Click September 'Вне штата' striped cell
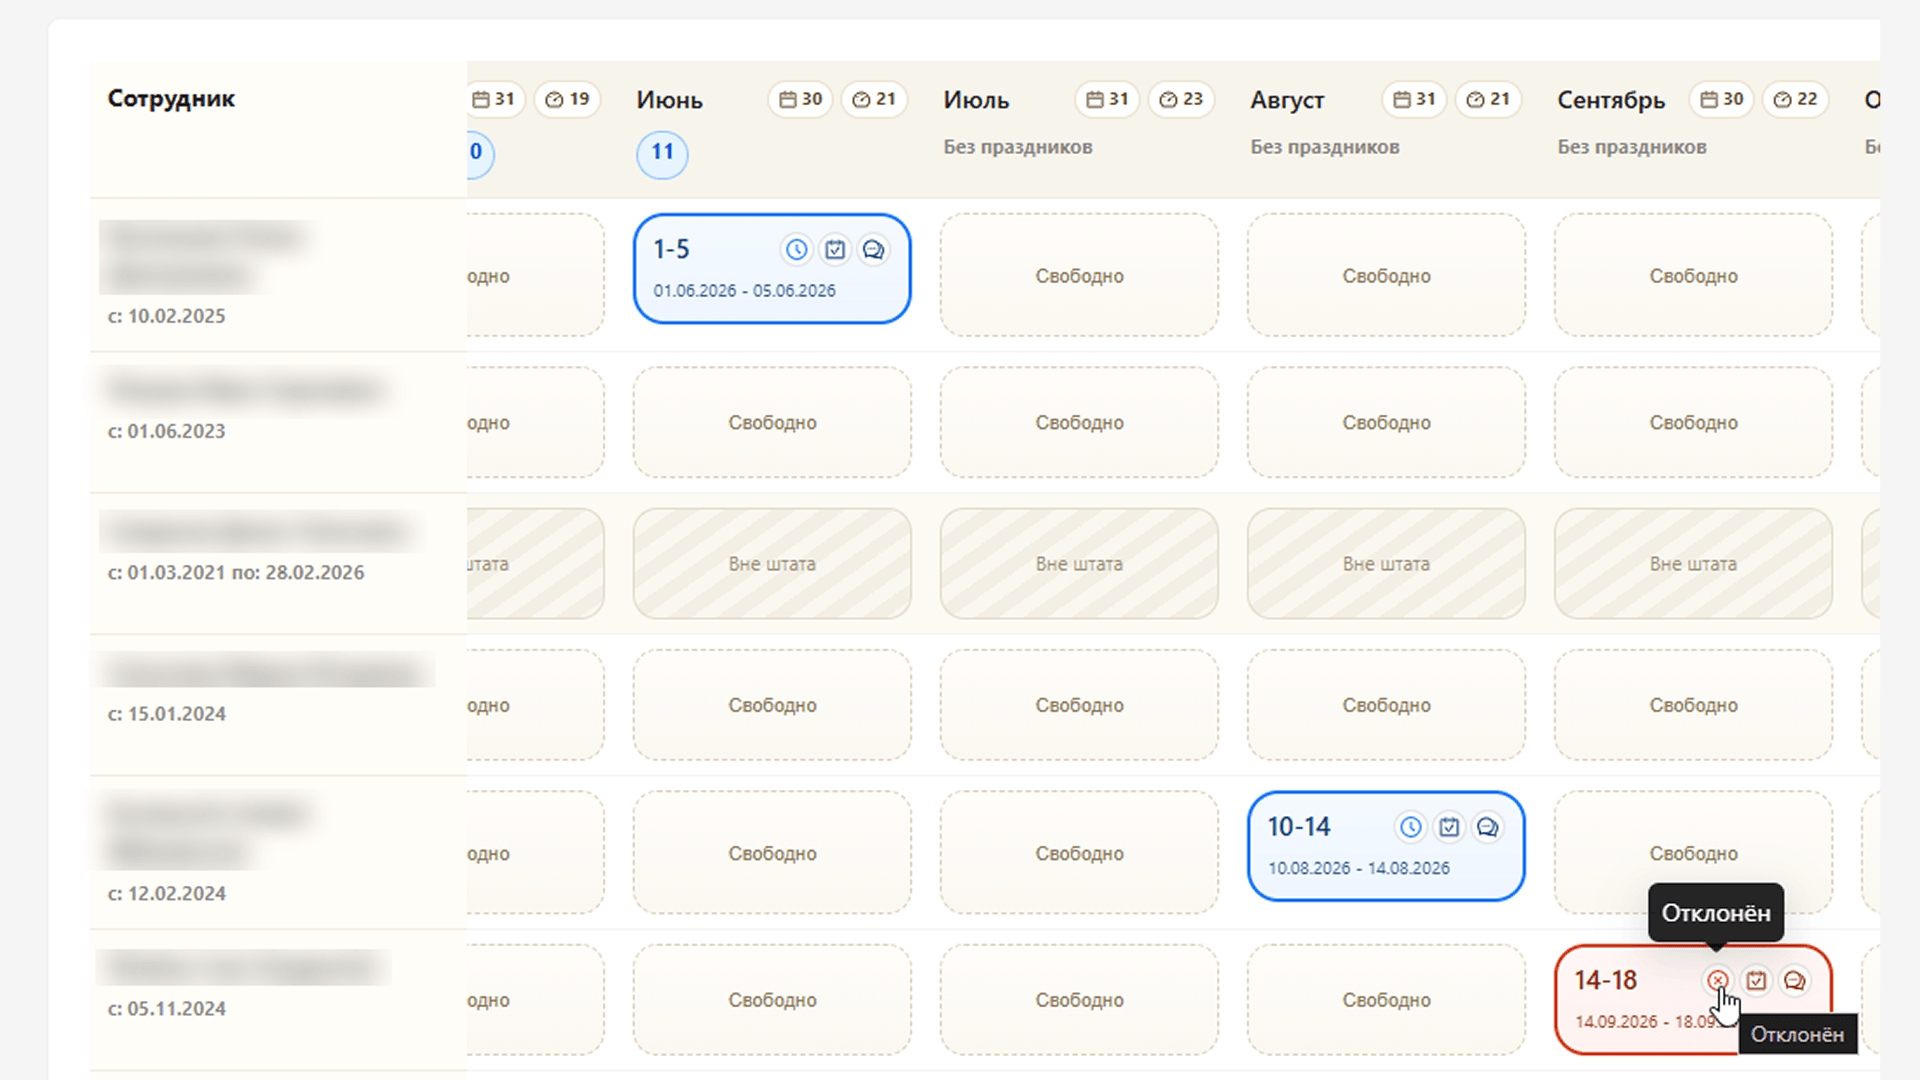 (1693, 564)
